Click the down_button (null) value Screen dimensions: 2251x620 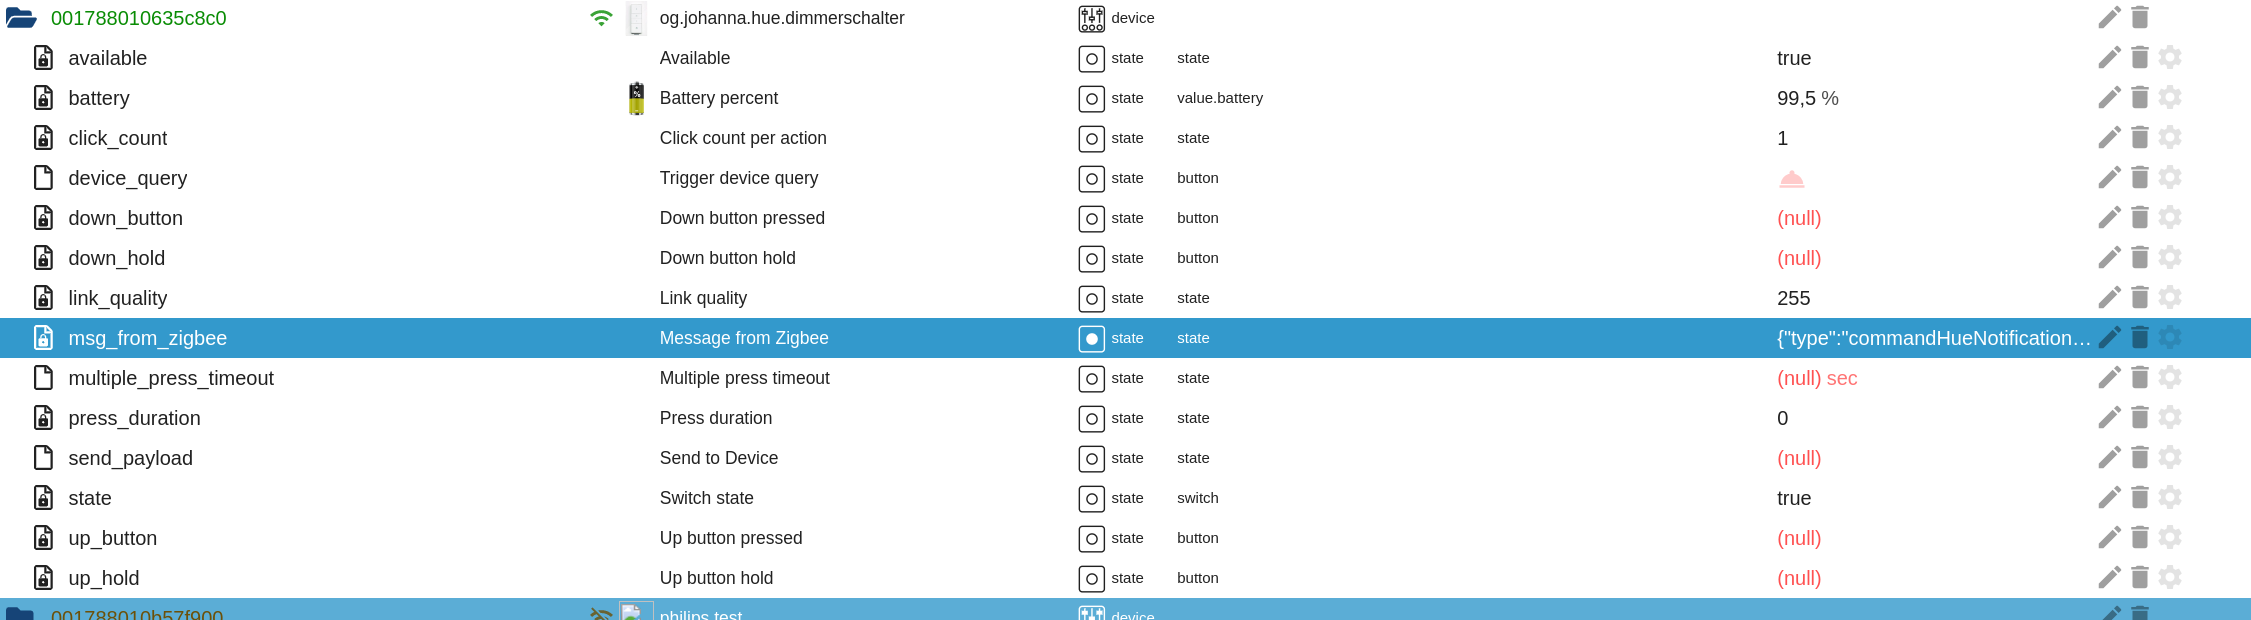coord(1798,218)
